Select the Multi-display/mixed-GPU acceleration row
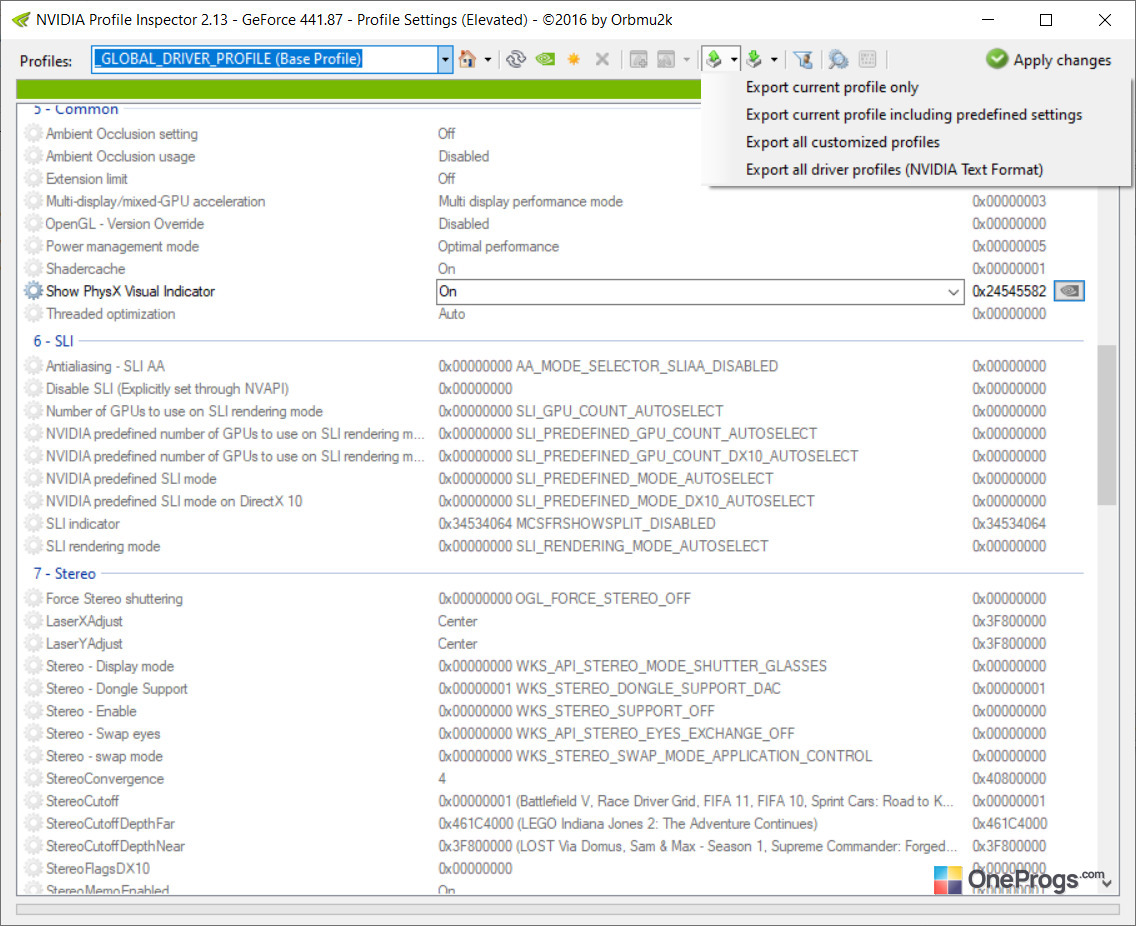Viewport: 1136px width, 926px height. (x=556, y=201)
